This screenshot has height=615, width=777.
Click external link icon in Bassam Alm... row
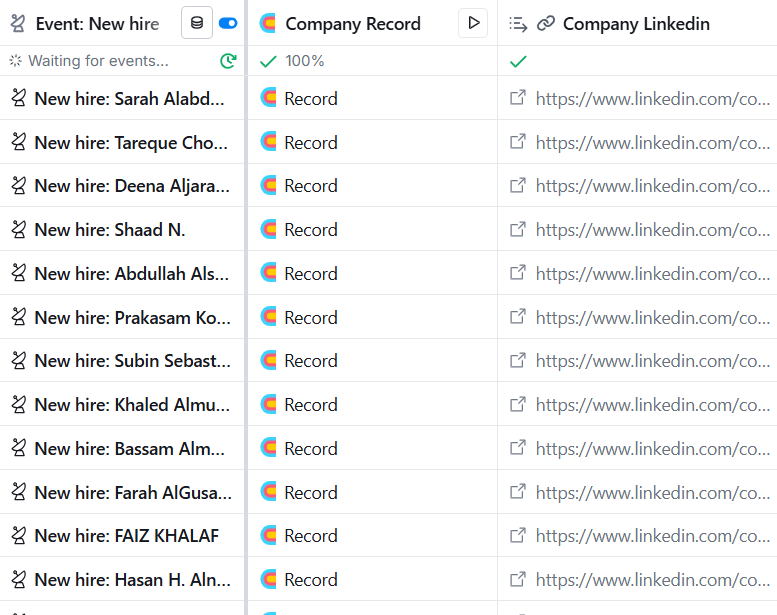518,447
